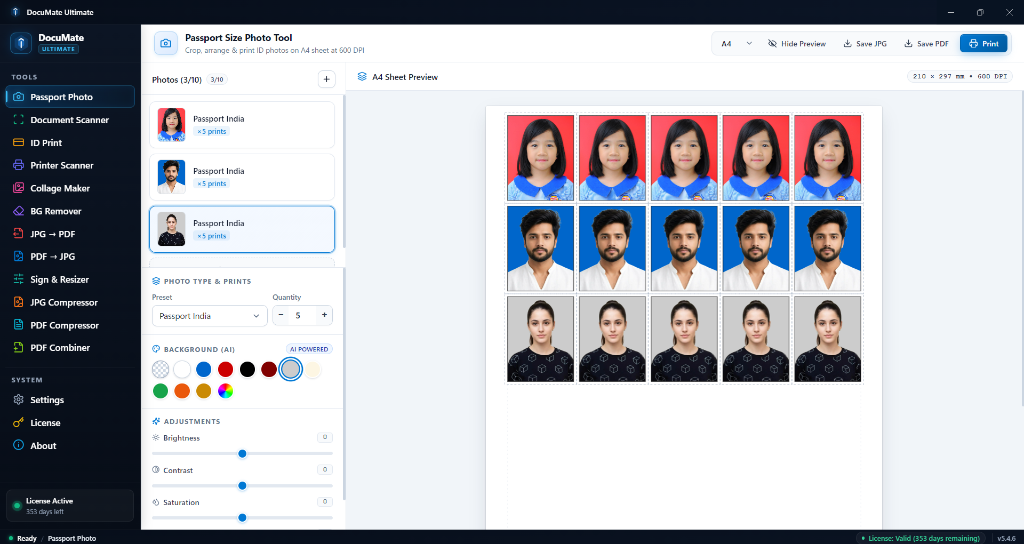The height and width of the screenshot is (544, 1024).
Task: Click the License Valid status bar text
Action: 924,538
